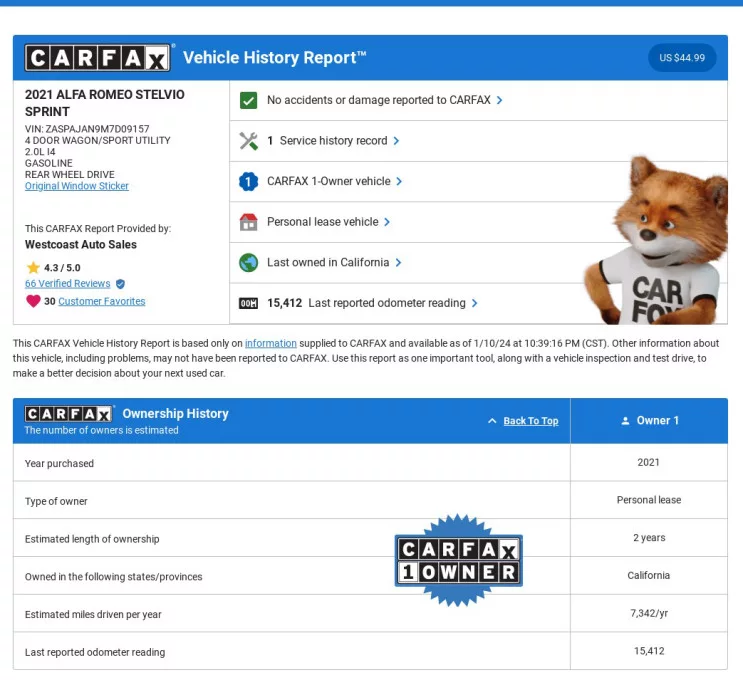Image resolution: width=743 pixels, height=680 pixels.
Task: Click the blue 1-Owner badge icon
Action: click(x=249, y=182)
